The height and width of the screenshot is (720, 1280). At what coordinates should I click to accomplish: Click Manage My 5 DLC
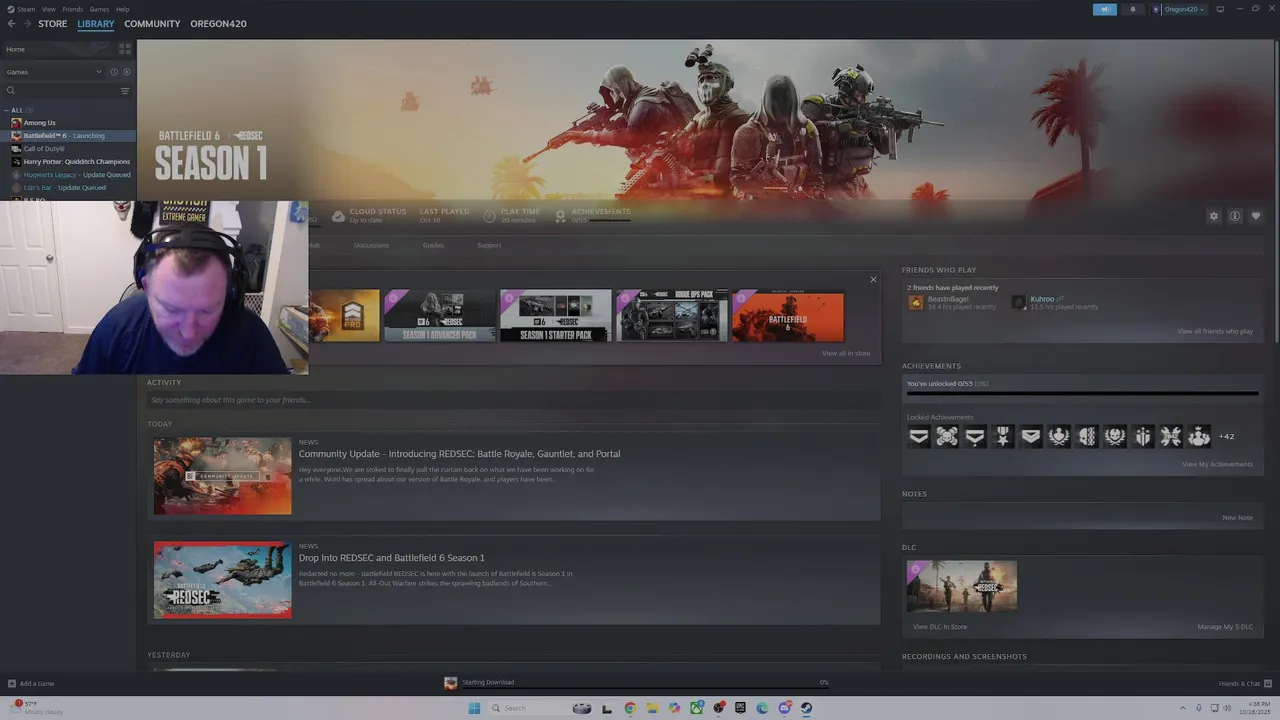[x=1225, y=627]
